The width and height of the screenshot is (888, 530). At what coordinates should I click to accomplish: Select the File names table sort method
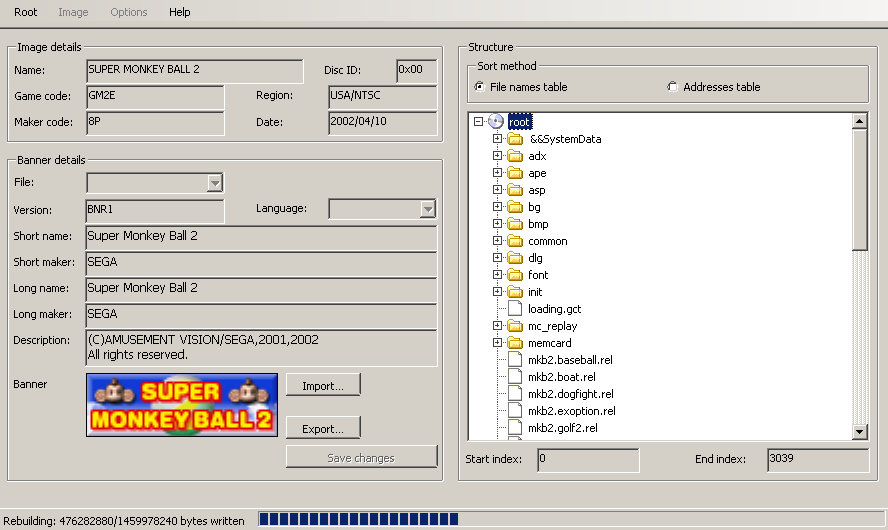480,87
